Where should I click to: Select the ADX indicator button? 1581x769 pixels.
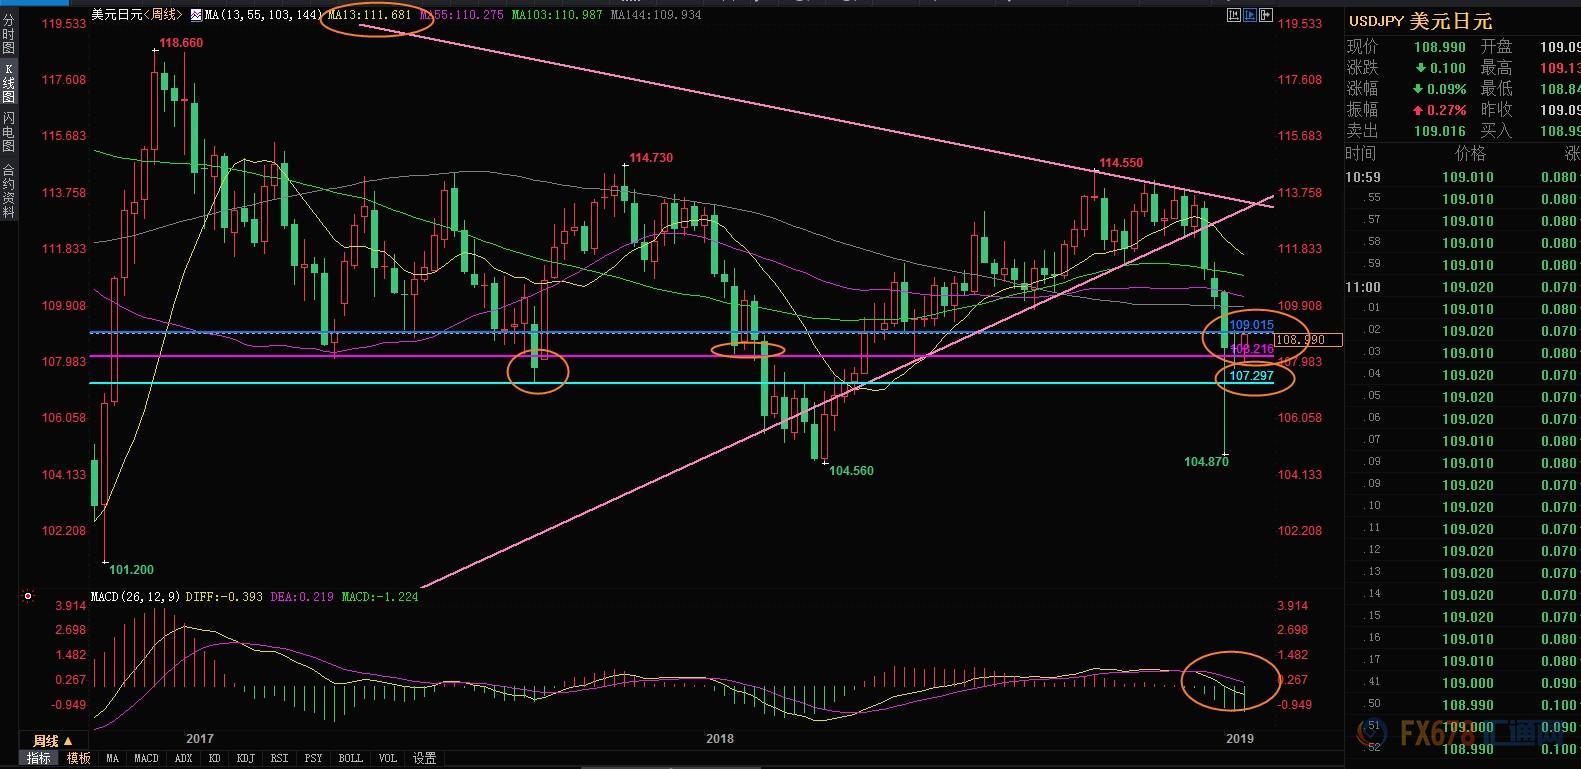click(186, 759)
